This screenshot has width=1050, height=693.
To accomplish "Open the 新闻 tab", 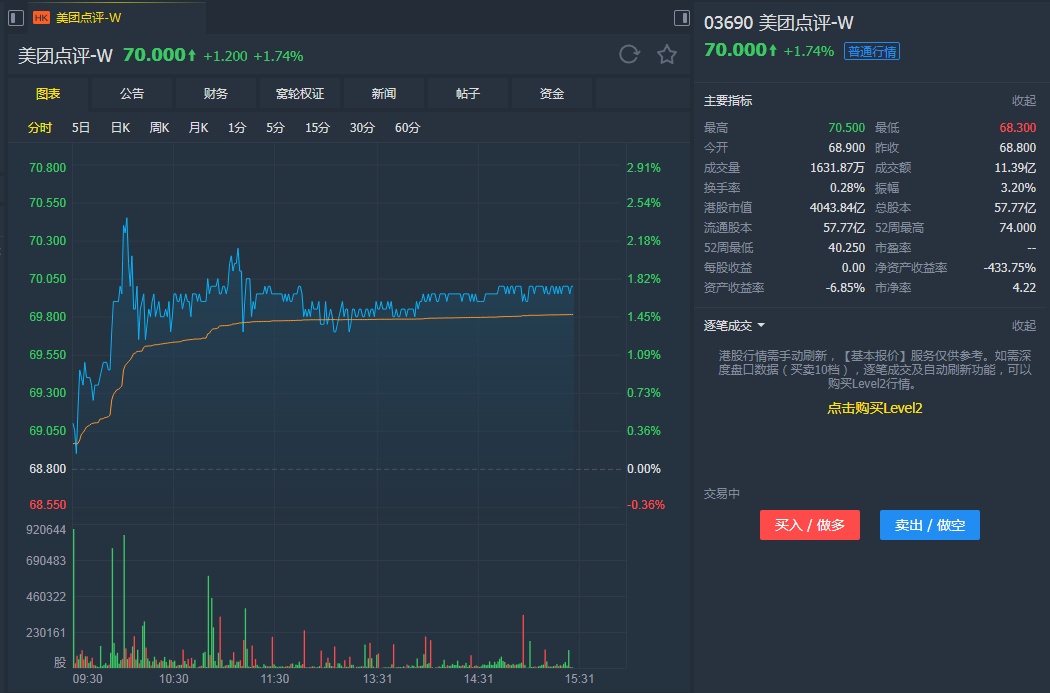I will (x=384, y=94).
